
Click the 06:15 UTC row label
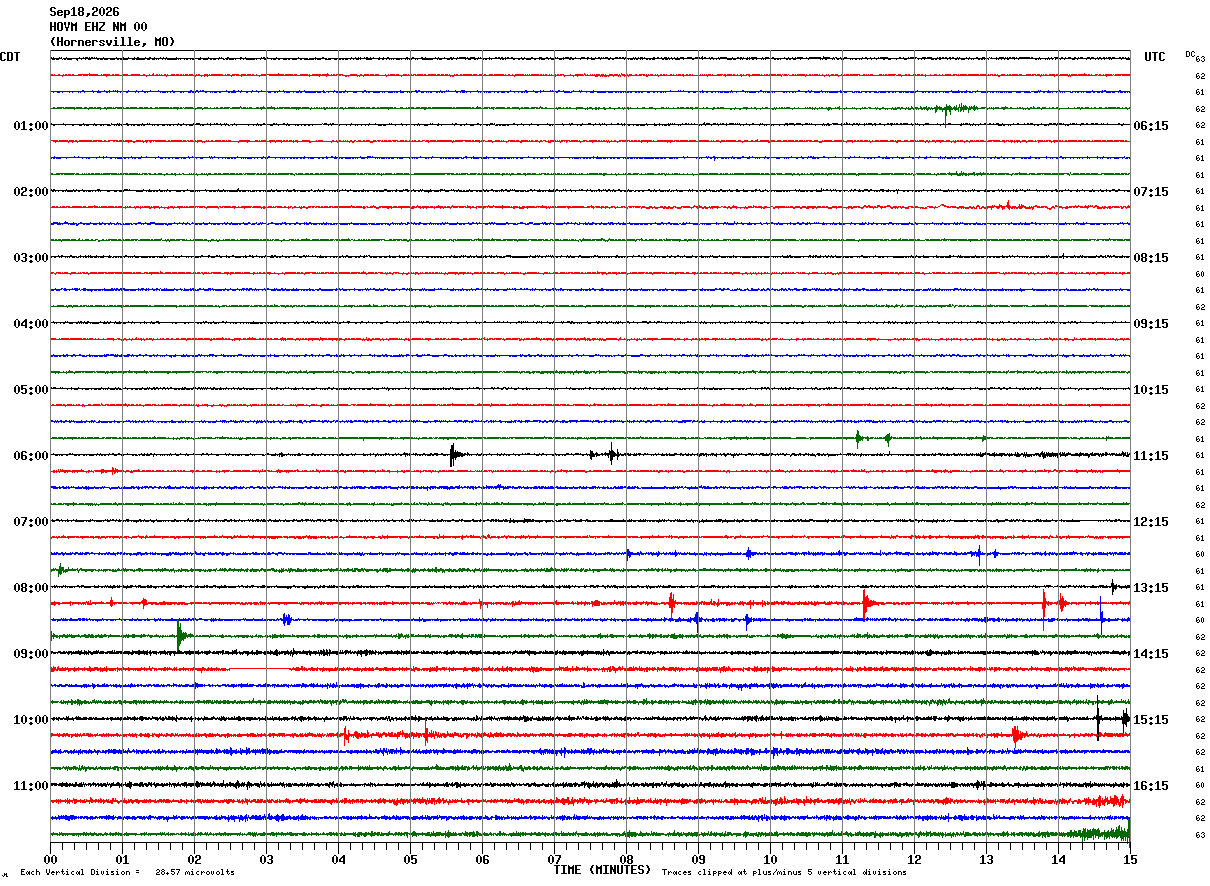point(1151,126)
